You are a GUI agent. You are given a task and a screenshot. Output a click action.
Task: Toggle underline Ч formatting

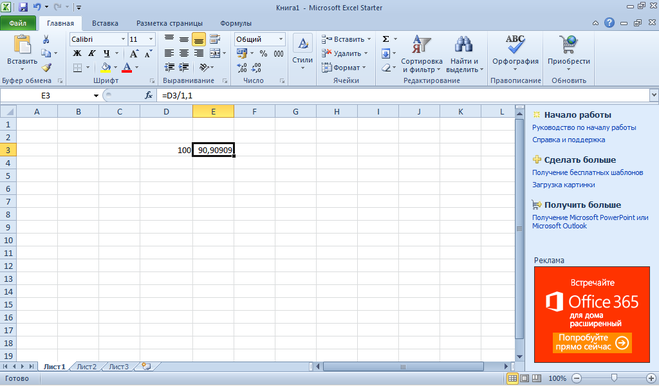(x=106, y=53)
